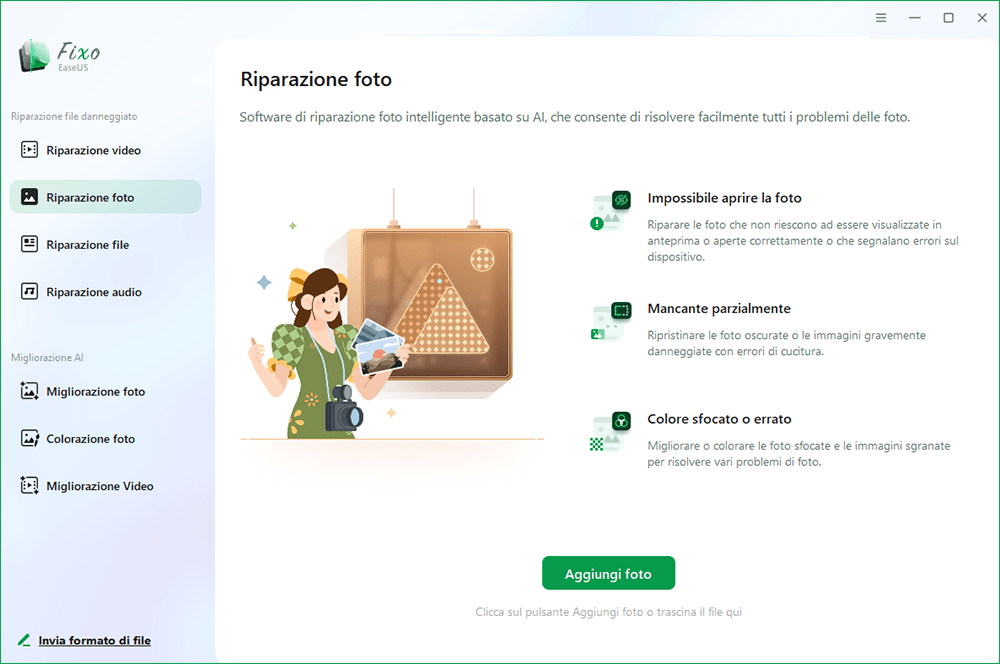Minimize the Fixo window

[915, 18]
